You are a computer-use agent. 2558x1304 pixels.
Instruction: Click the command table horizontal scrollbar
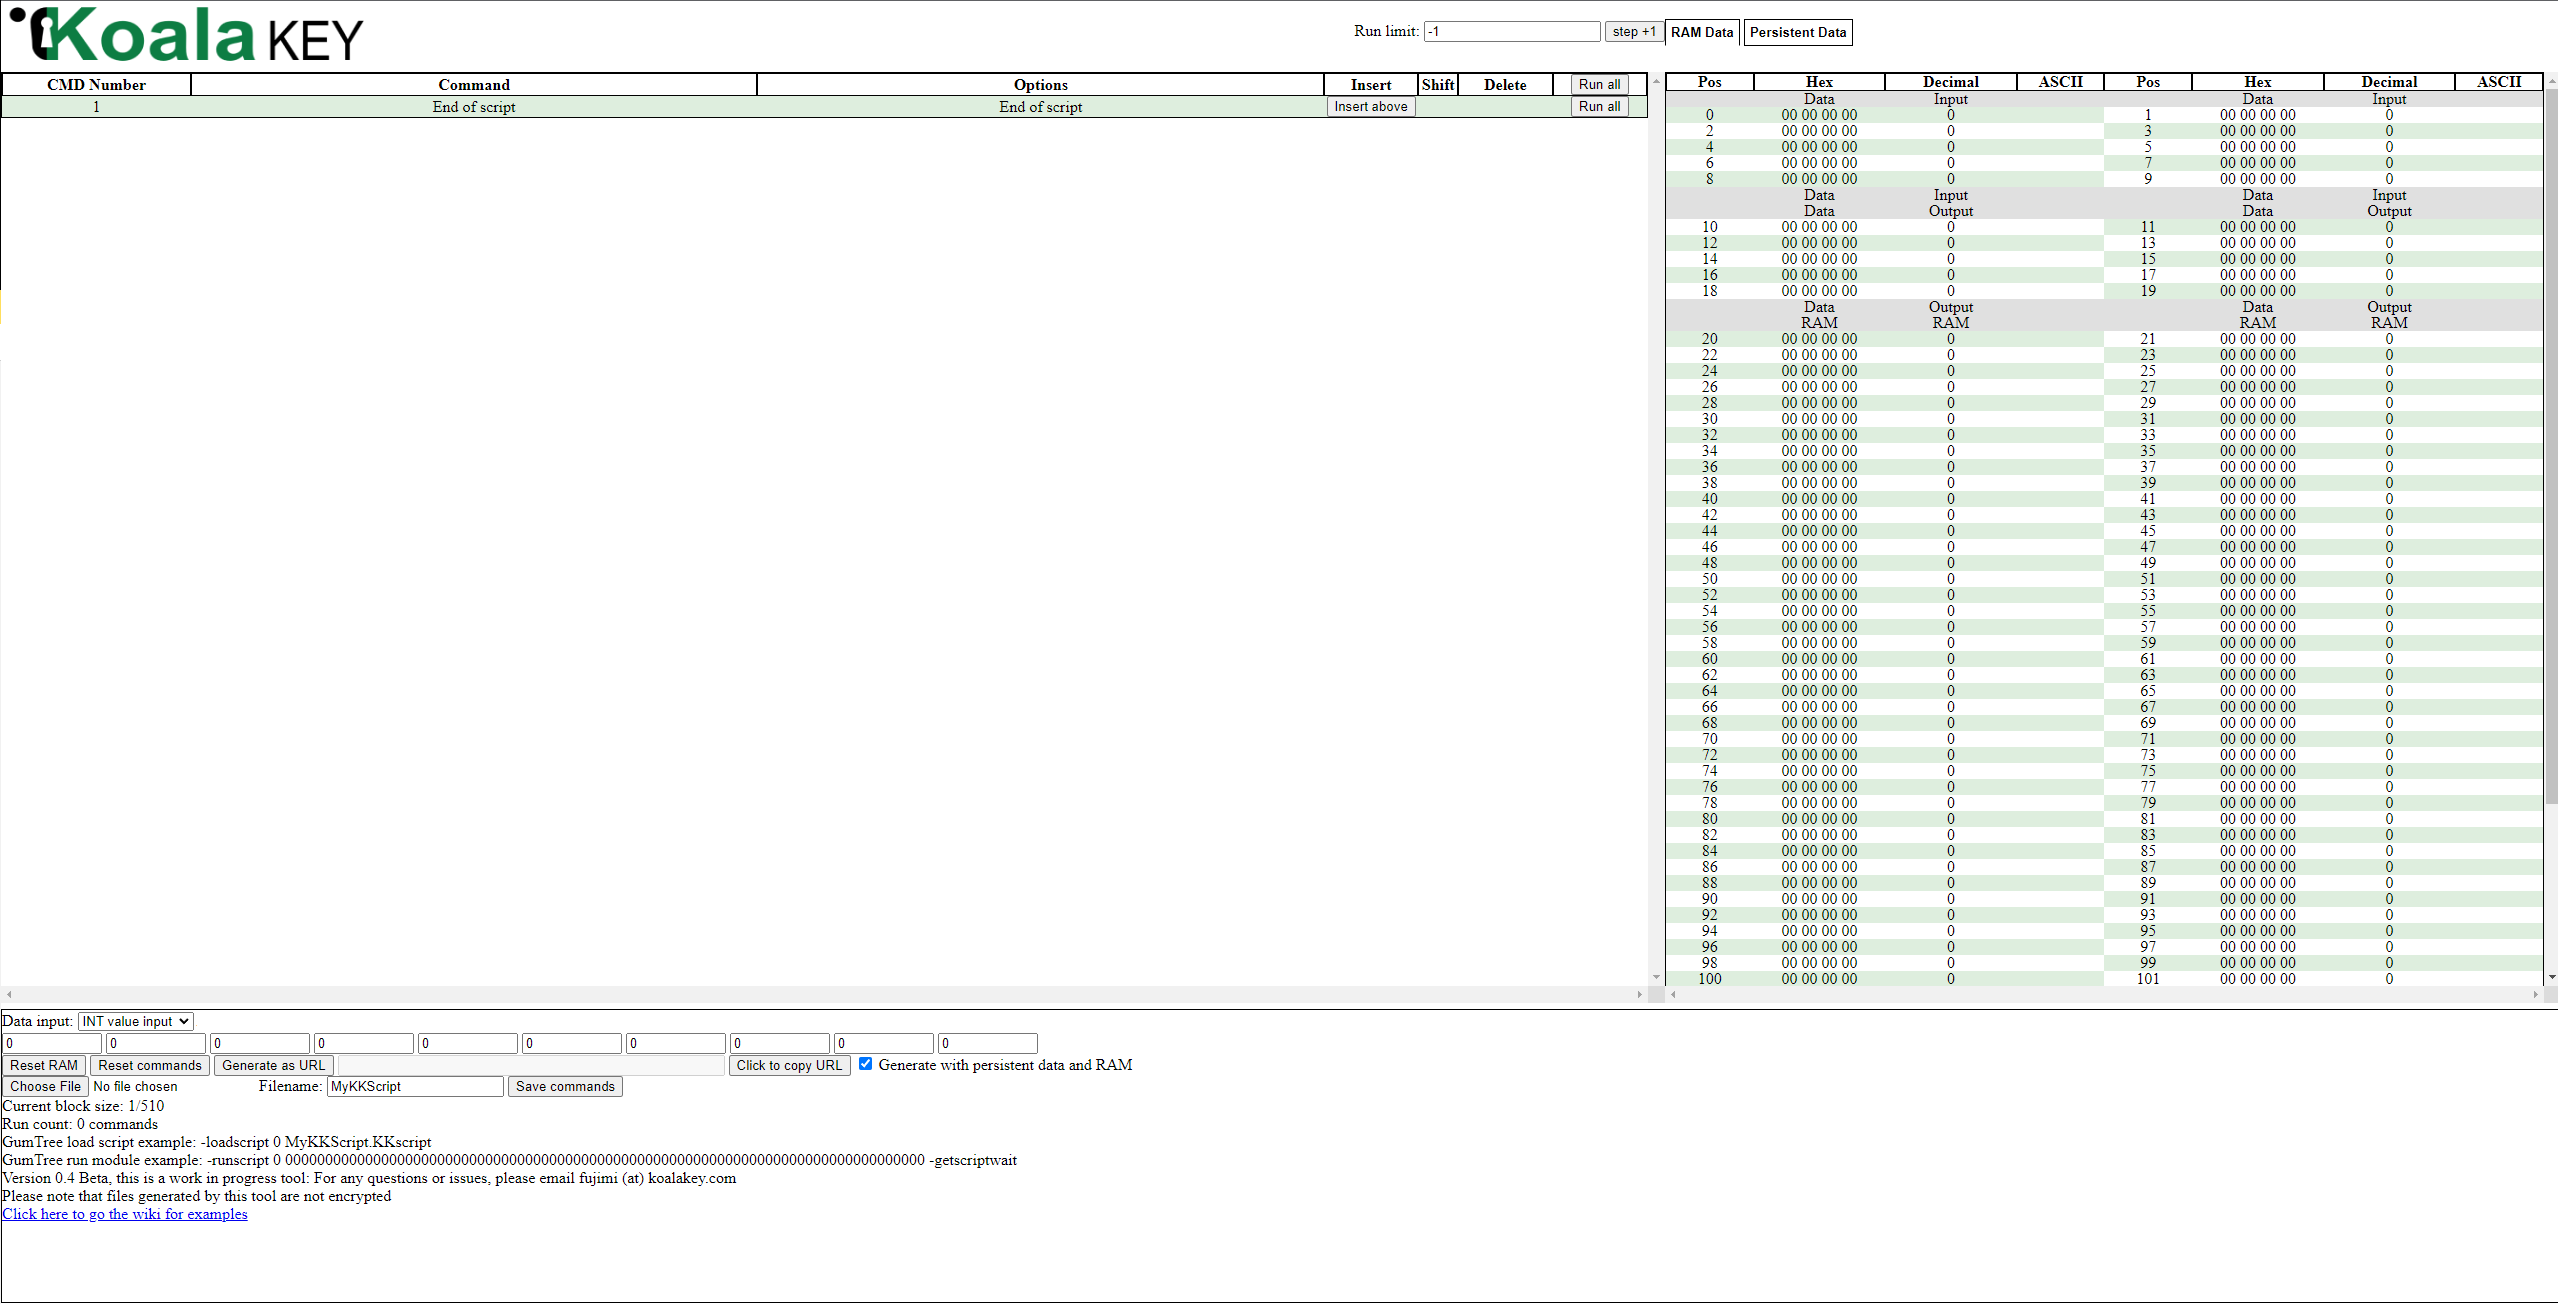[x=824, y=994]
